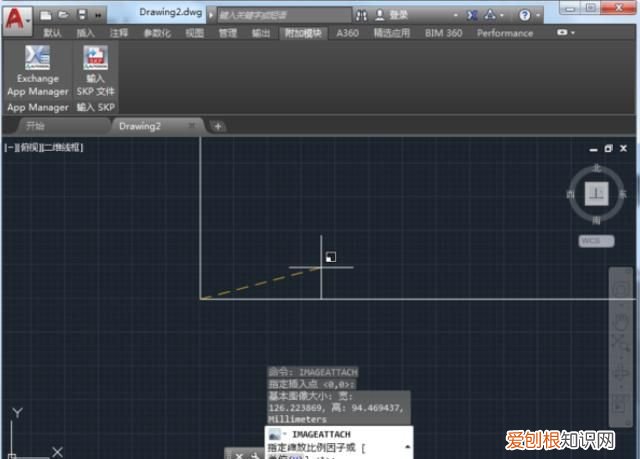Image resolution: width=640 pixels, height=459 pixels.
Task: Click the ViewCube top face 上
Action: 596,194
